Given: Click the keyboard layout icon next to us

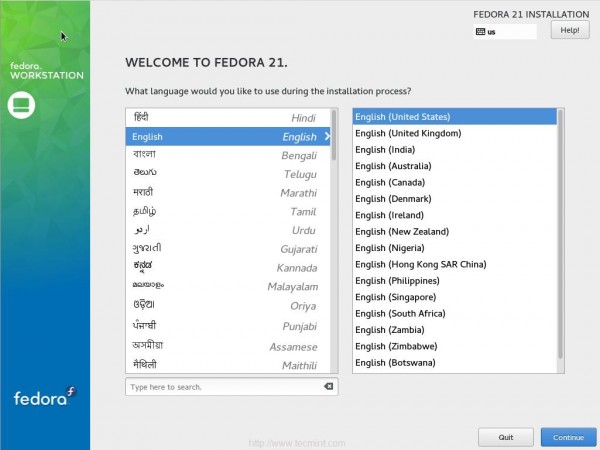Looking at the screenshot, I should tap(480, 32).
